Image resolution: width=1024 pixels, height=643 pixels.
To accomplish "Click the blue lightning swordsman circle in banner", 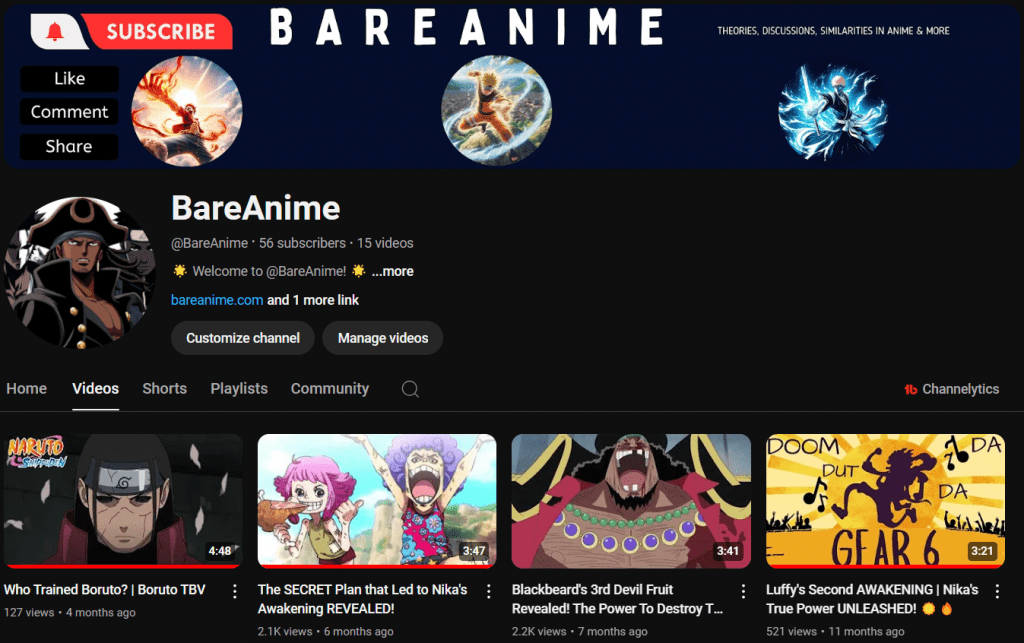I will 833,112.
